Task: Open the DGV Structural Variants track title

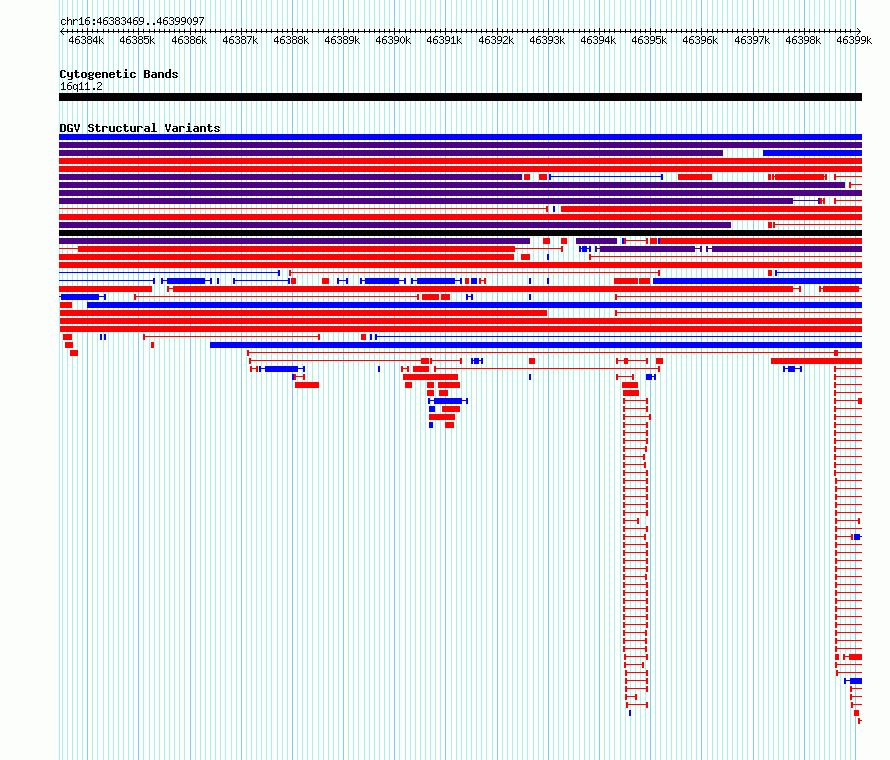Action: point(140,128)
